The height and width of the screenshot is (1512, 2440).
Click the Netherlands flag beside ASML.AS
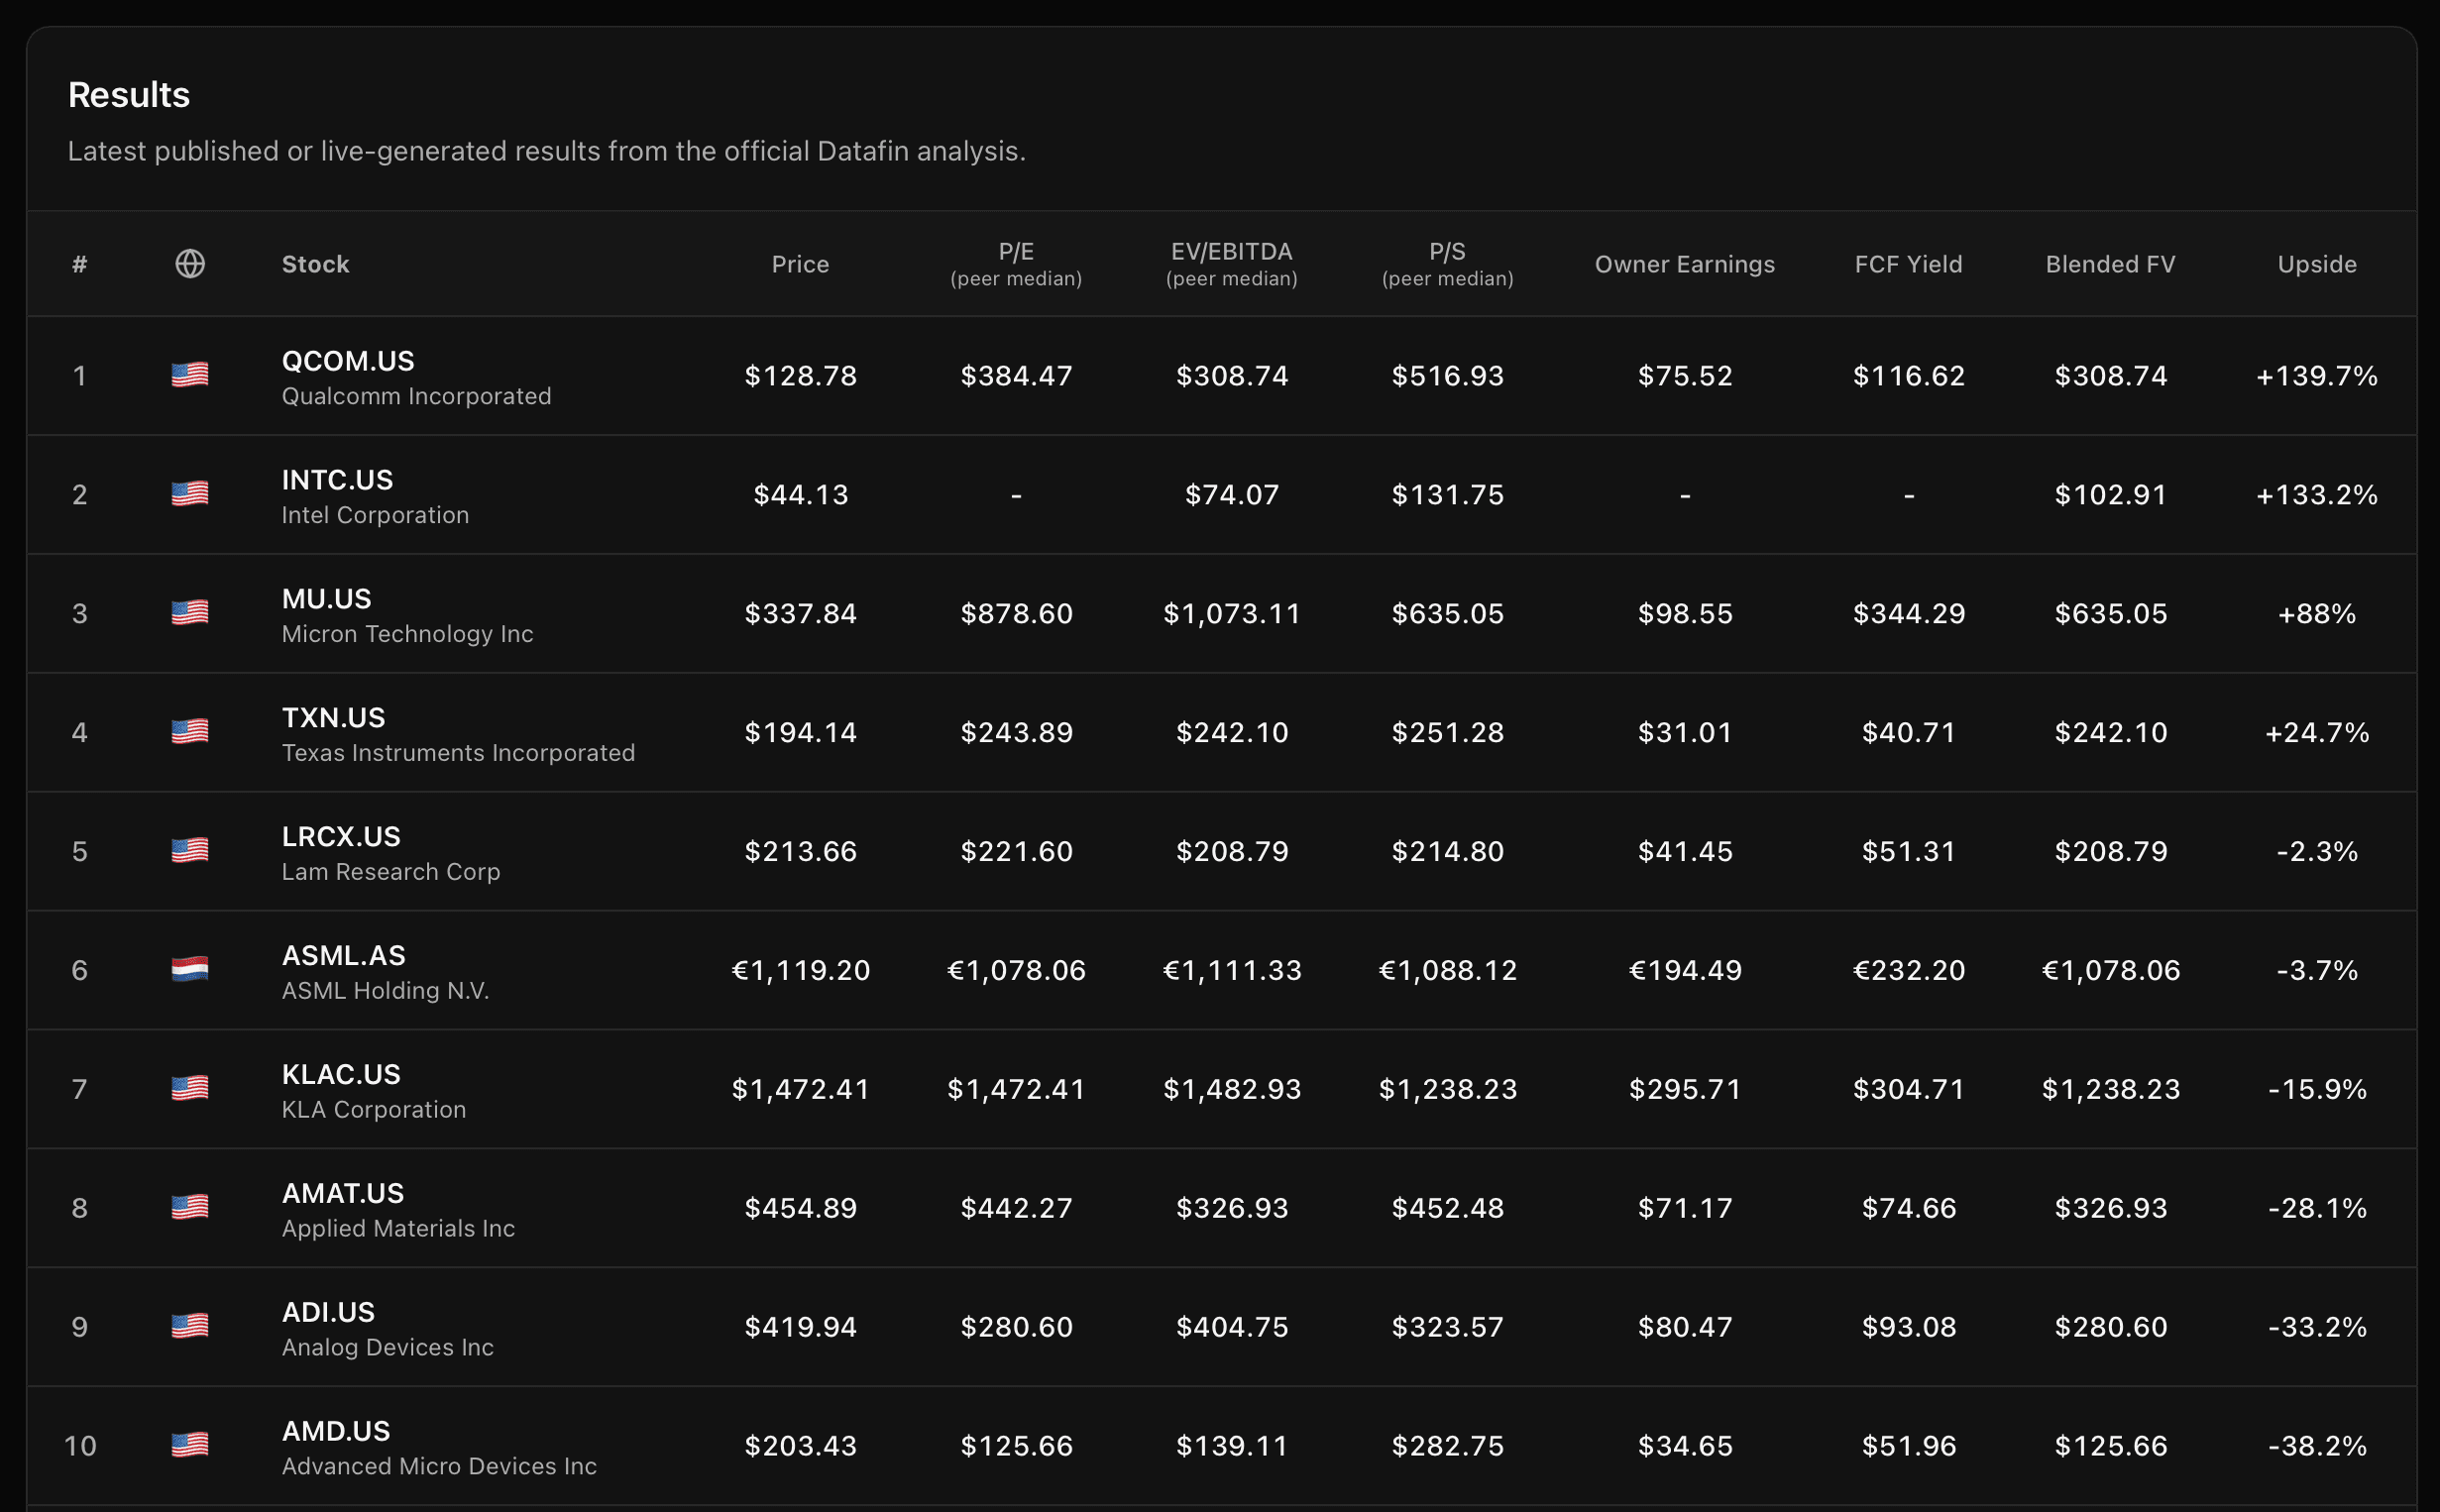coord(190,970)
